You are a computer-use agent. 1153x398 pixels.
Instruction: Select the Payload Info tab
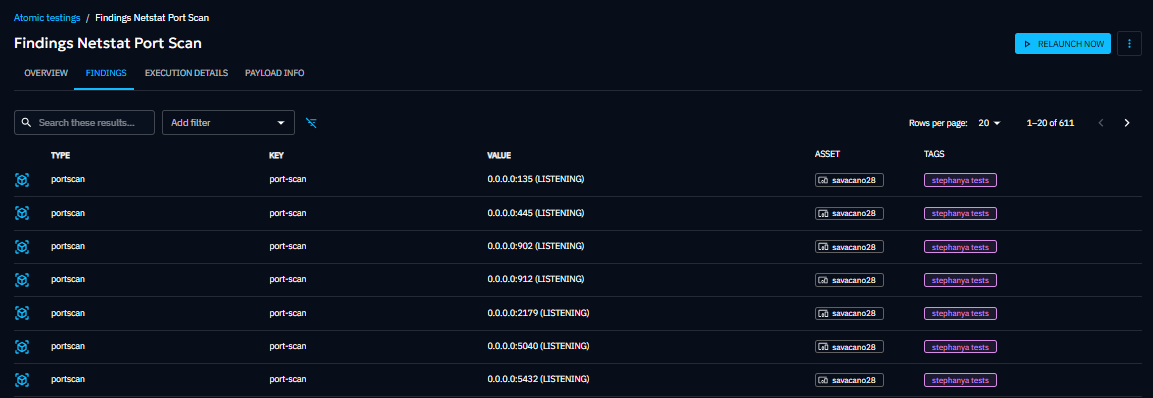tap(275, 73)
